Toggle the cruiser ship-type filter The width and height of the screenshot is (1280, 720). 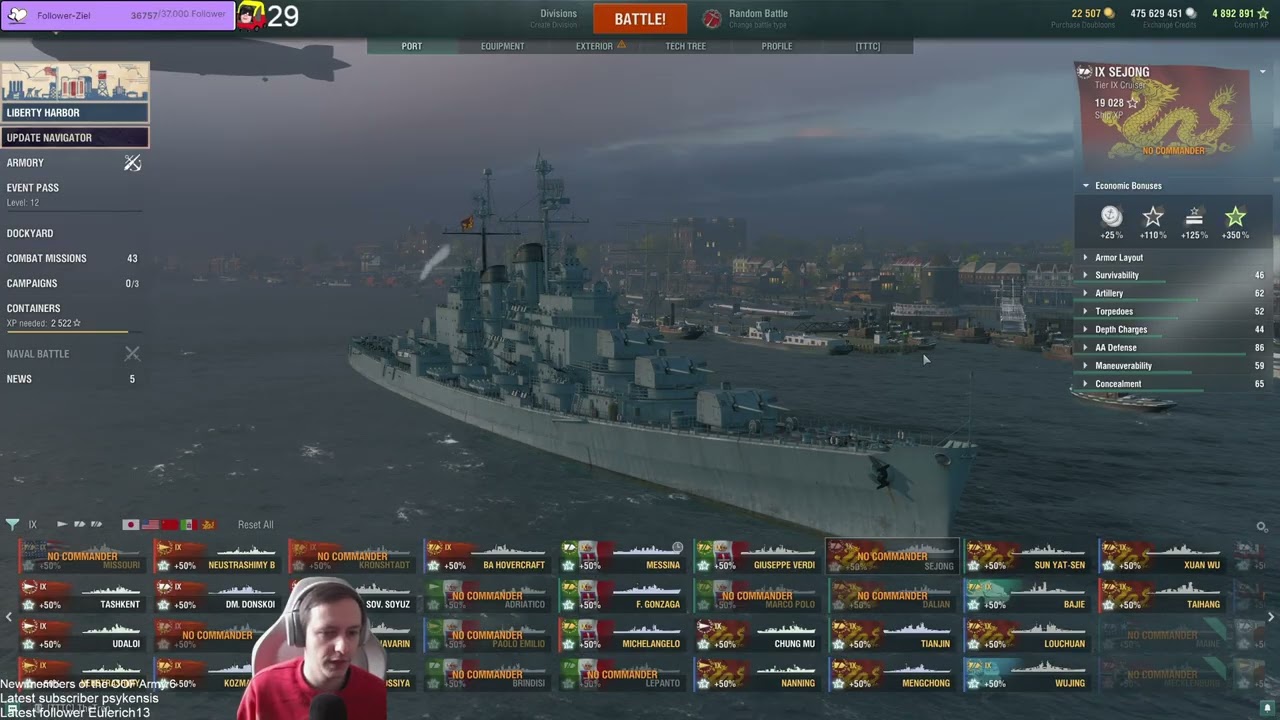[x=79, y=525]
